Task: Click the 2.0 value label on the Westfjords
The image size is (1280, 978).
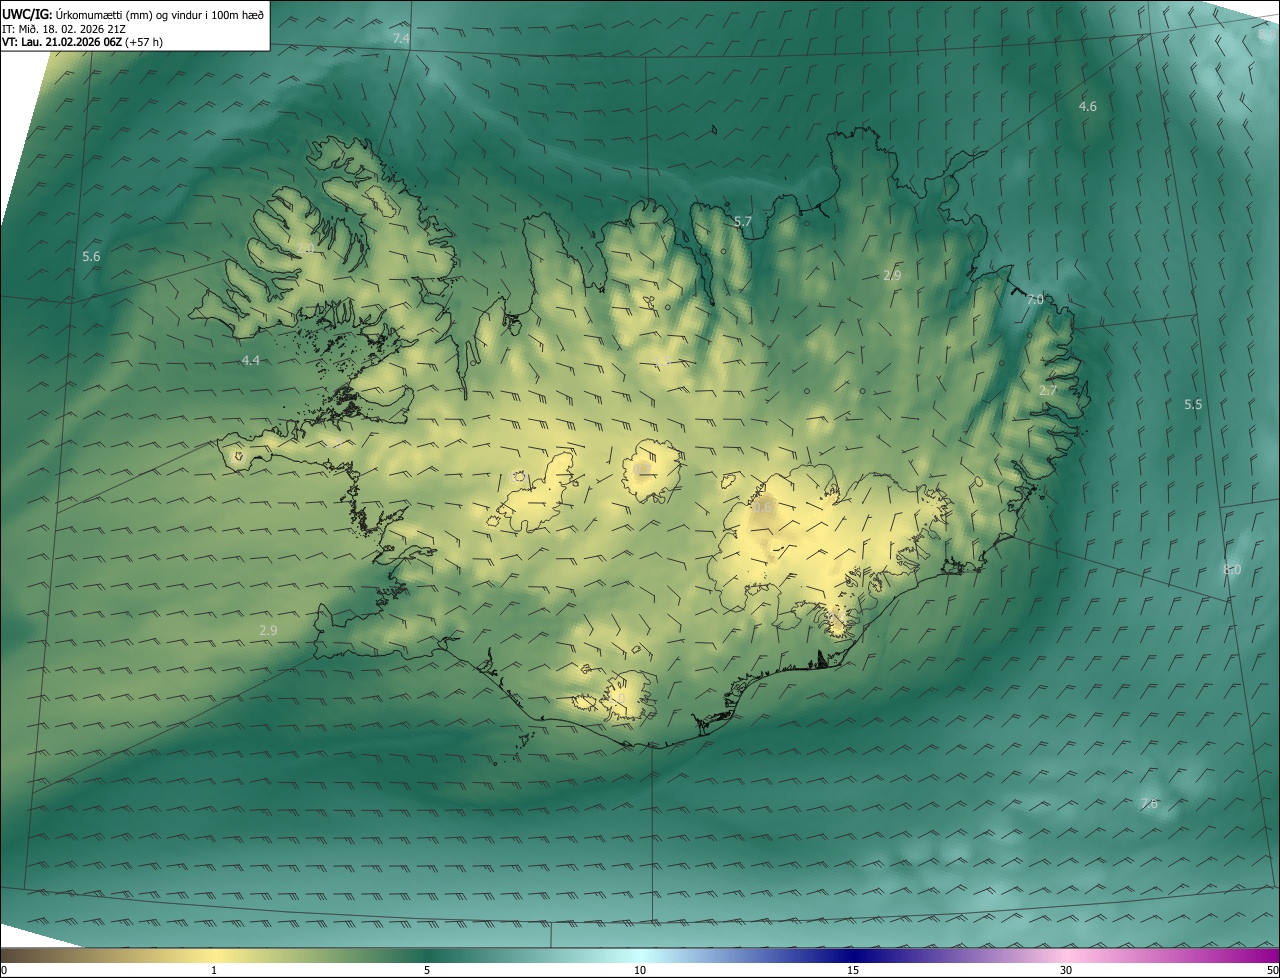Action: (306, 248)
